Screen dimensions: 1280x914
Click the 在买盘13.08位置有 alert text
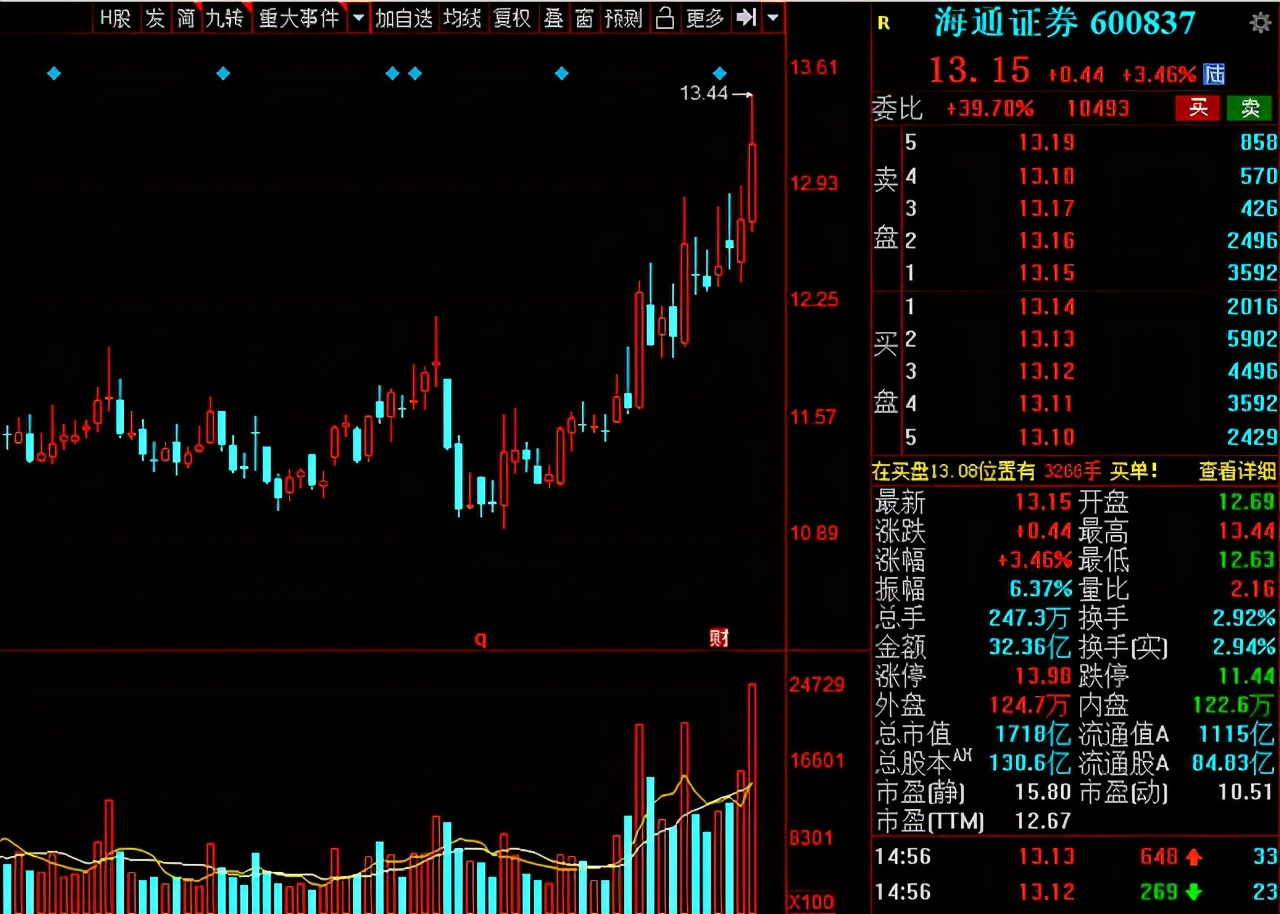point(955,470)
